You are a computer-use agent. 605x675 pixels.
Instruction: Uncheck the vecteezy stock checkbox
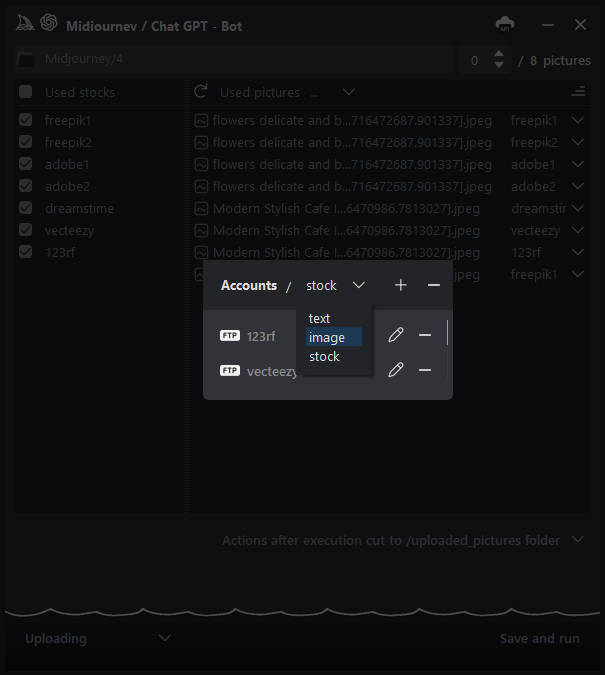tap(25, 229)
